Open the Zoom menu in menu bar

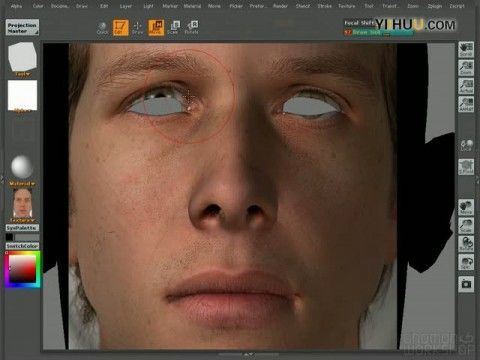click(413, 6)
